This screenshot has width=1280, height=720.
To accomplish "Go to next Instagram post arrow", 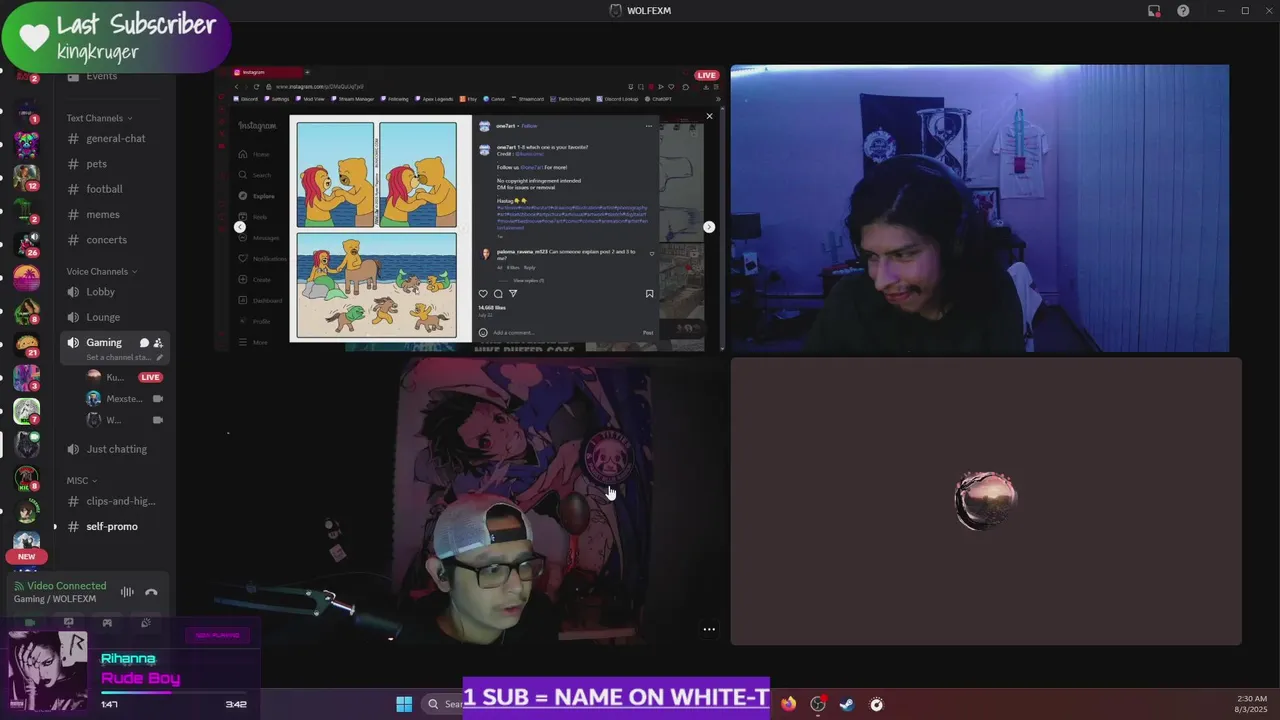I will (x=709, y=227).
